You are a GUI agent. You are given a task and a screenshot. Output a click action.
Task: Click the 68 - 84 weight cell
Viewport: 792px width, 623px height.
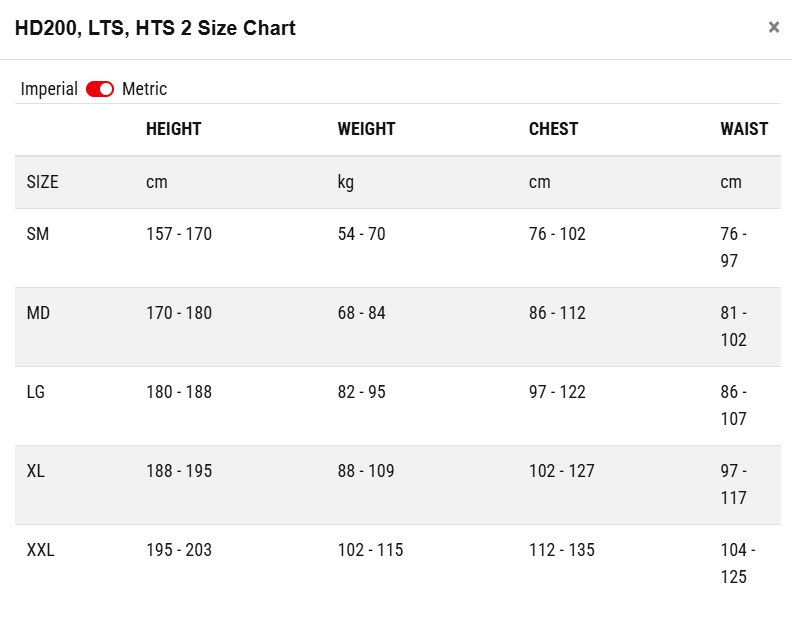(362, 313)
